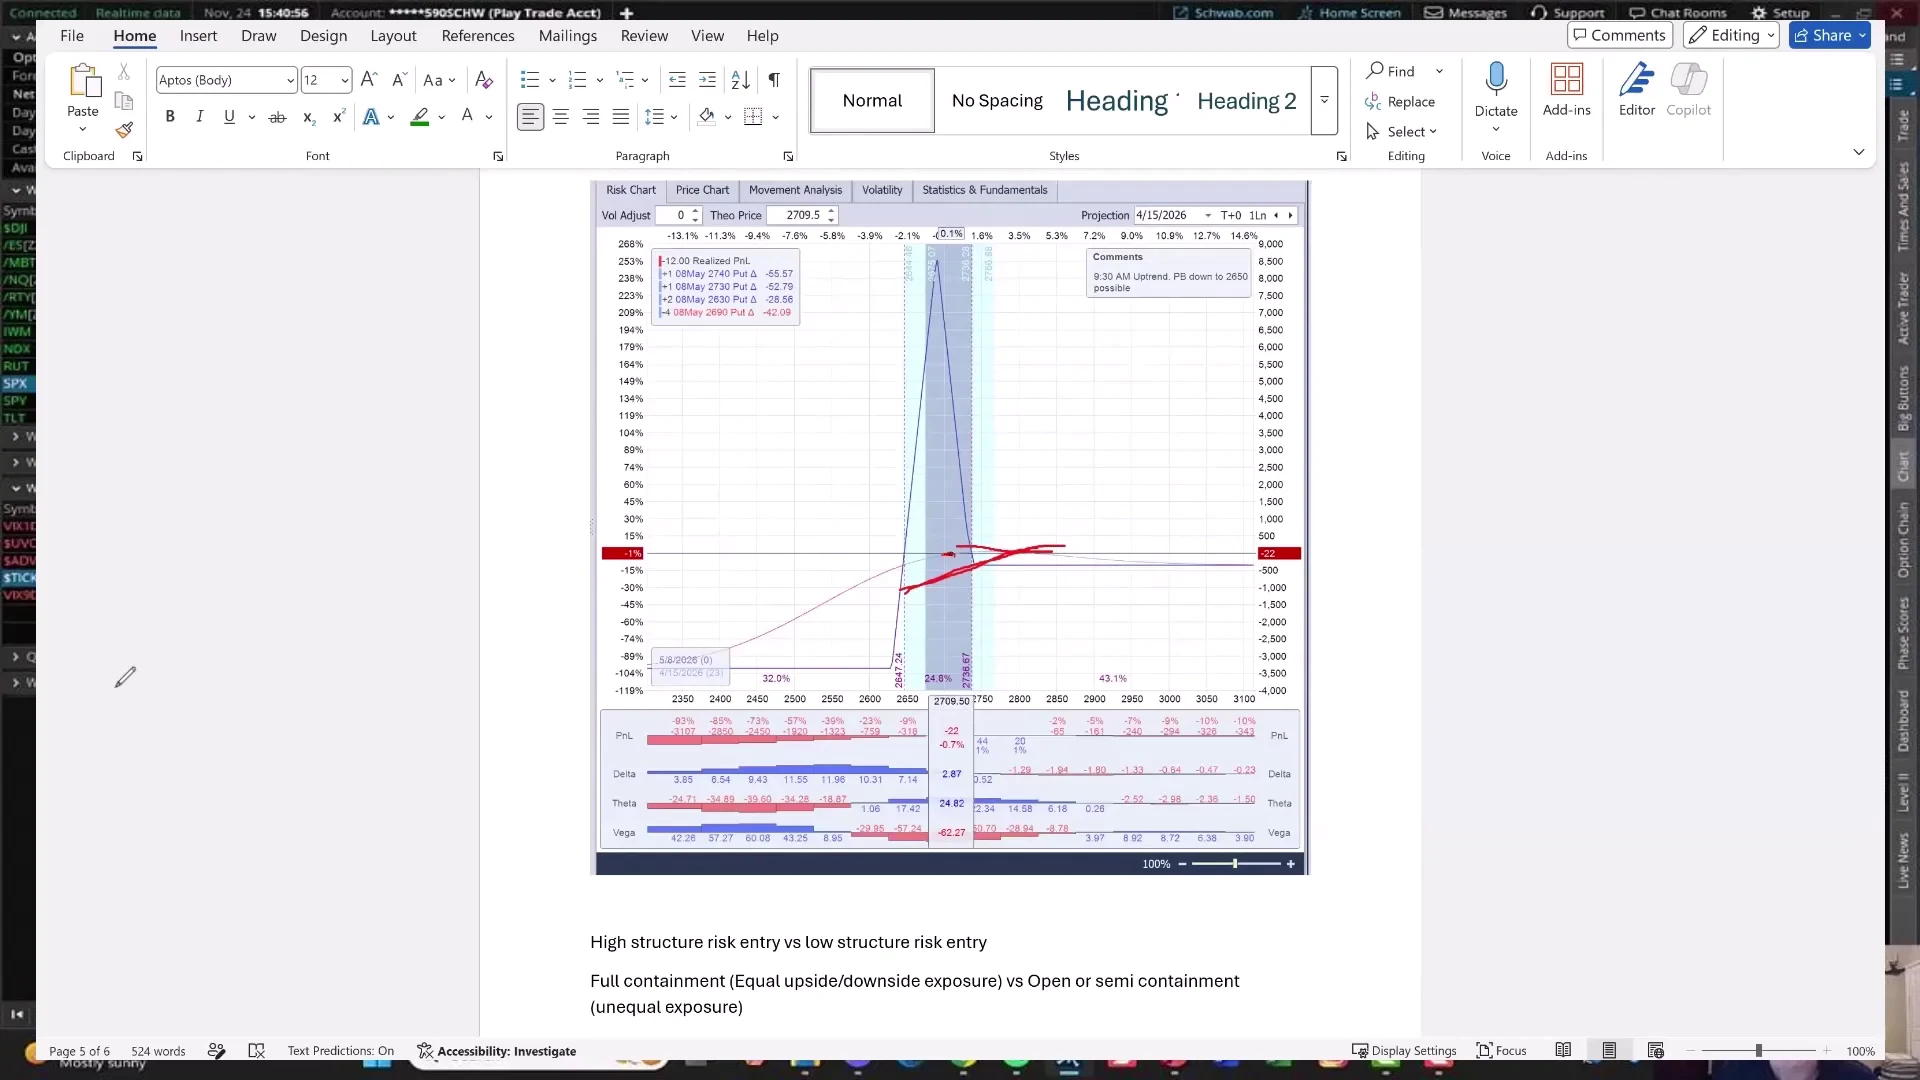
Task: Apply the Normal style
Action: (872, 100)
